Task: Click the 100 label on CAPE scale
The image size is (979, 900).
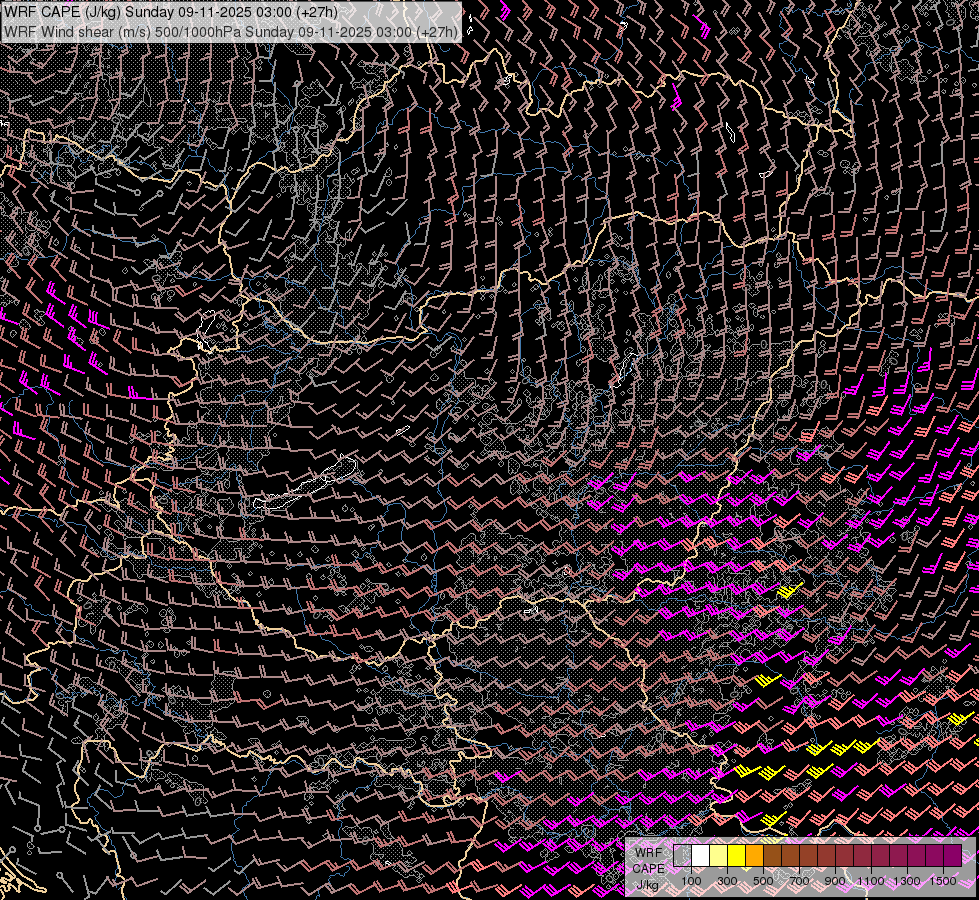Action: click(691, 881)
